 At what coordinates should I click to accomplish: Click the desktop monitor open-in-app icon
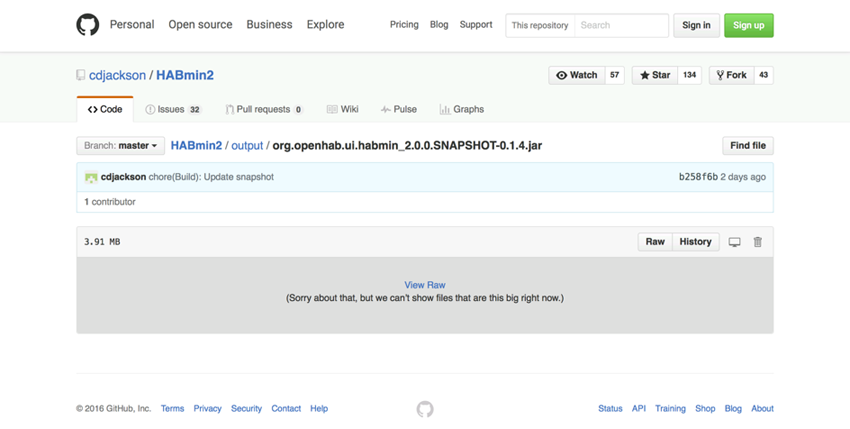coord(735,242)
